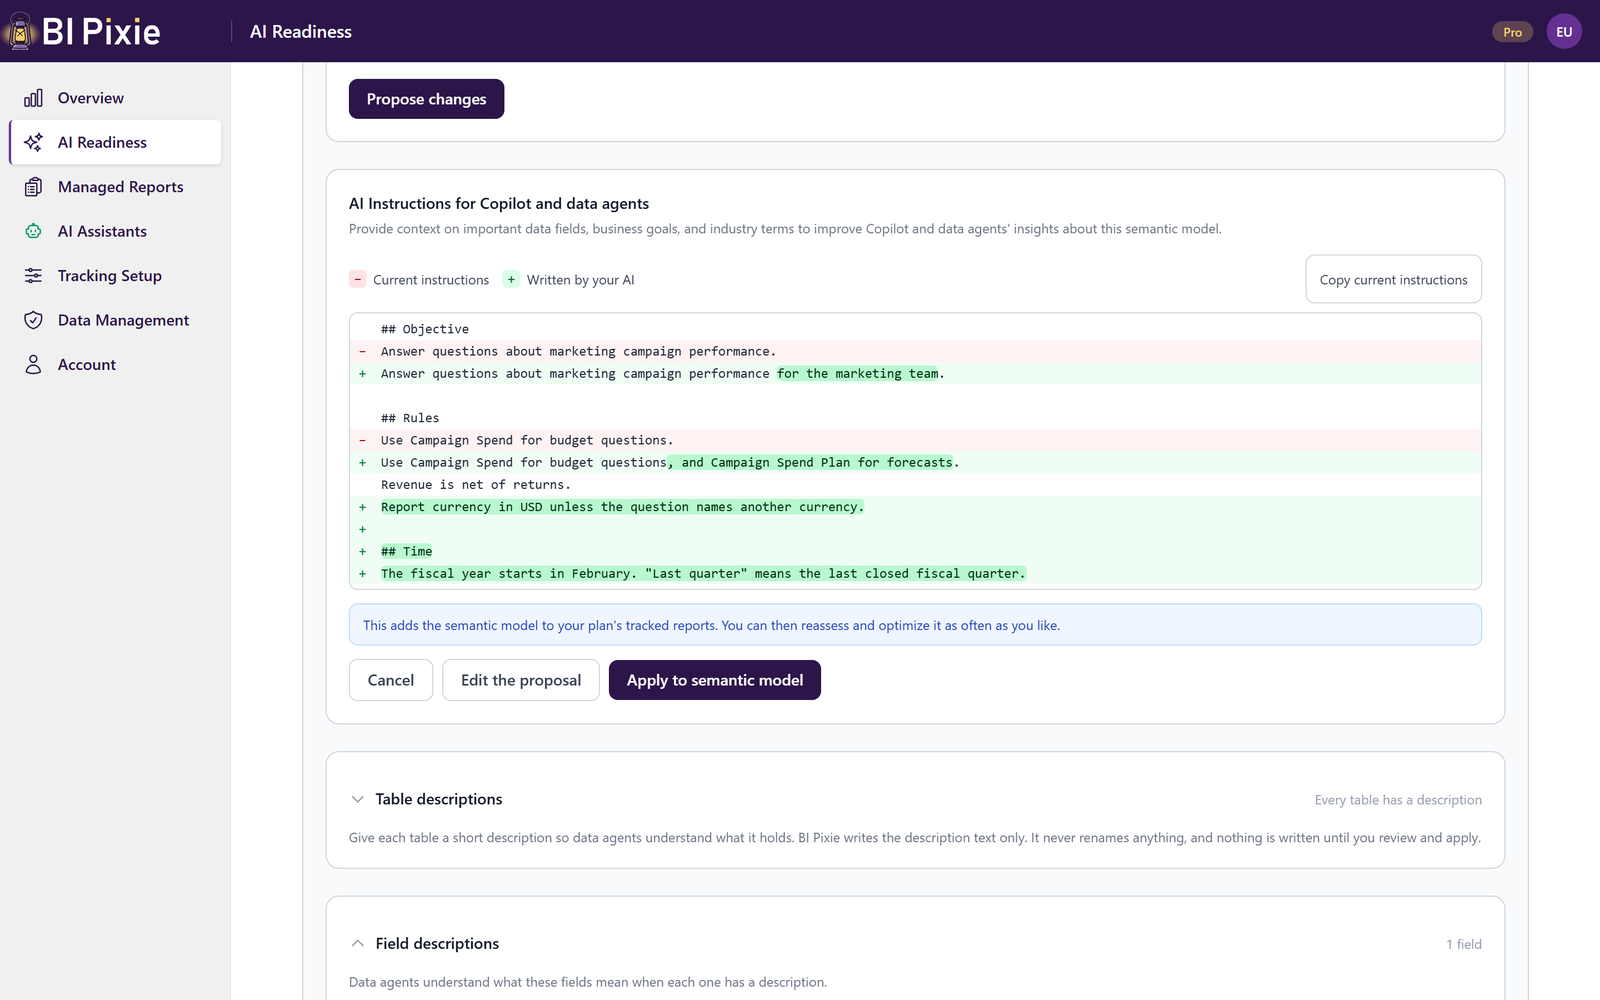Open Data Management
The height and width of the screenshot is (1000, 1600).
(115, 320)
